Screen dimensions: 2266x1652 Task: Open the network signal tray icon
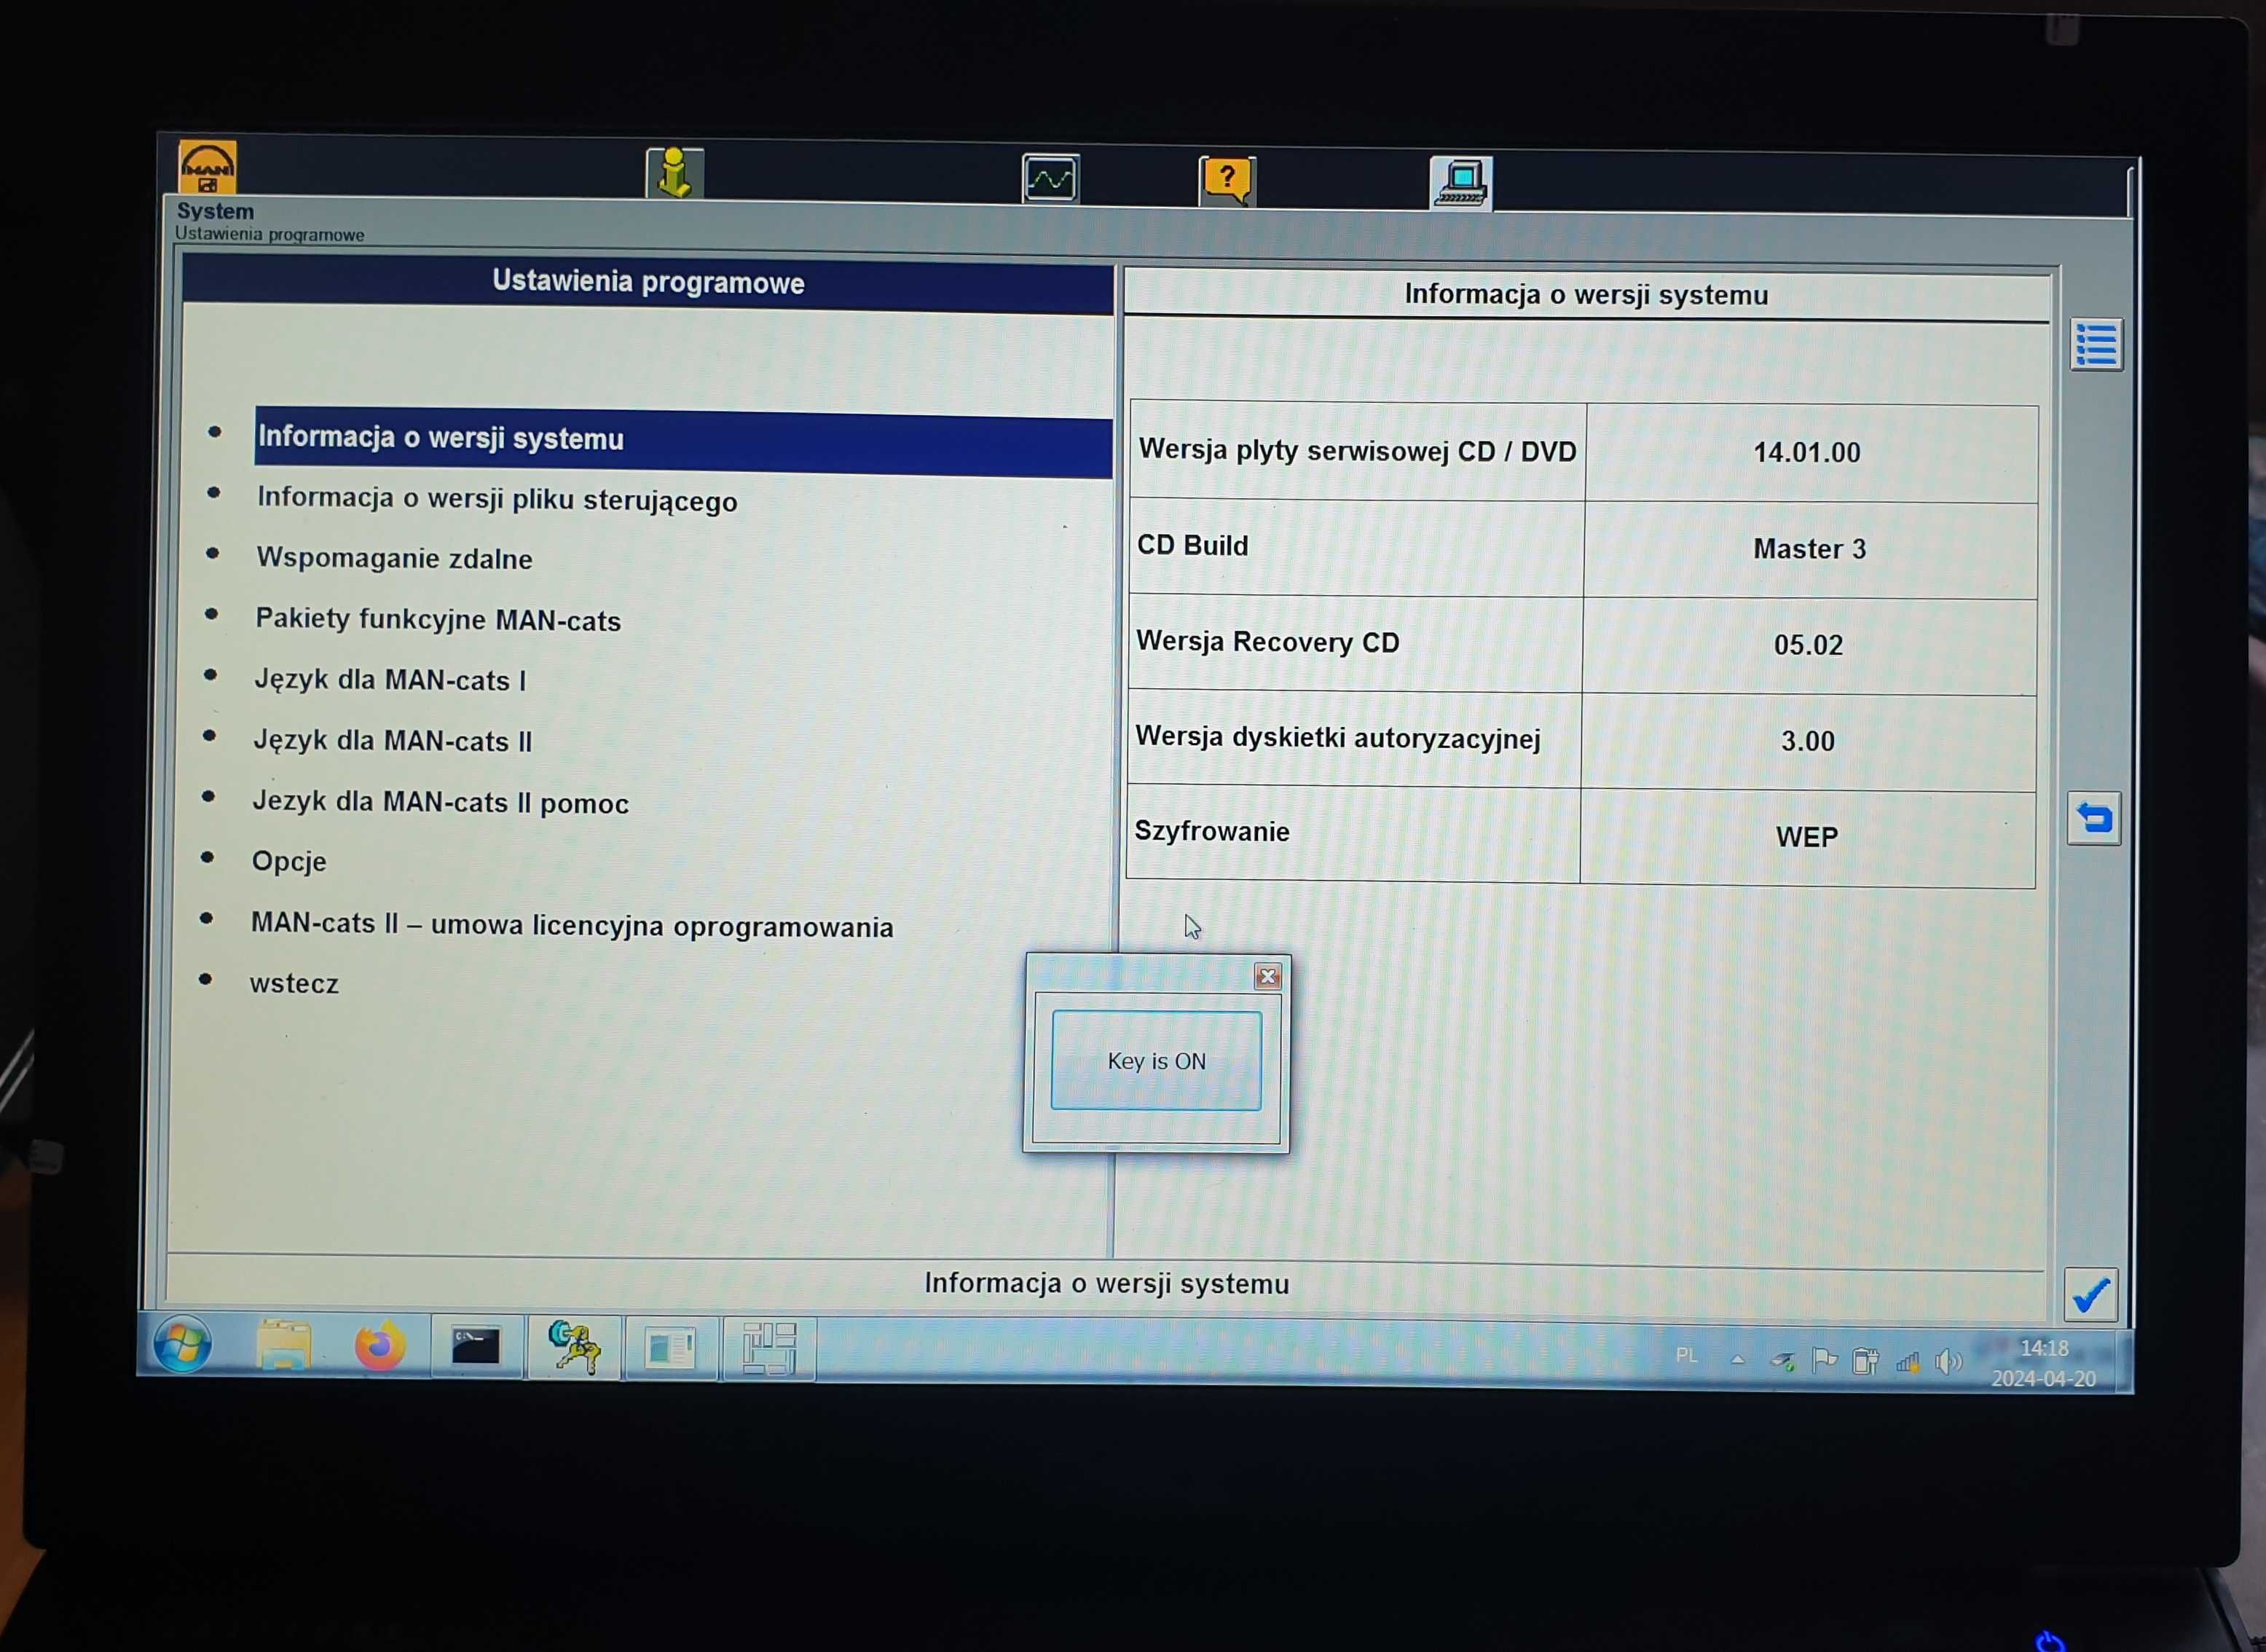1907,1363
